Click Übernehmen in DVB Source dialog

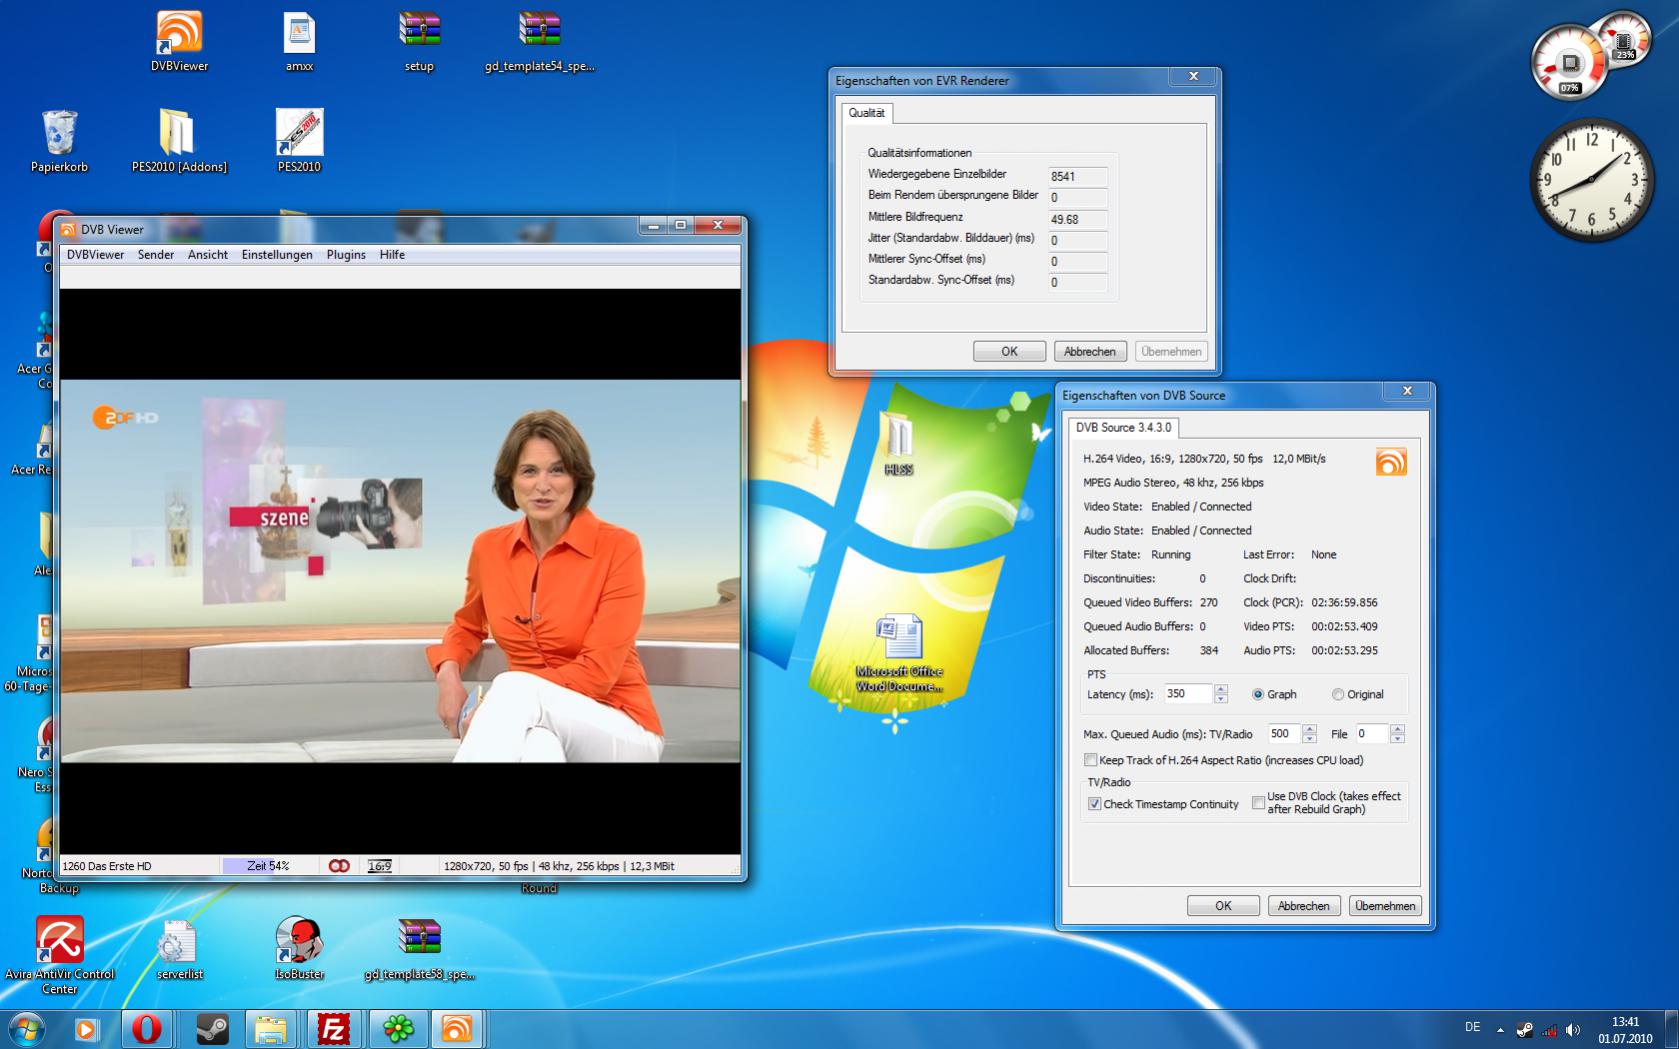coord(1384,906)
